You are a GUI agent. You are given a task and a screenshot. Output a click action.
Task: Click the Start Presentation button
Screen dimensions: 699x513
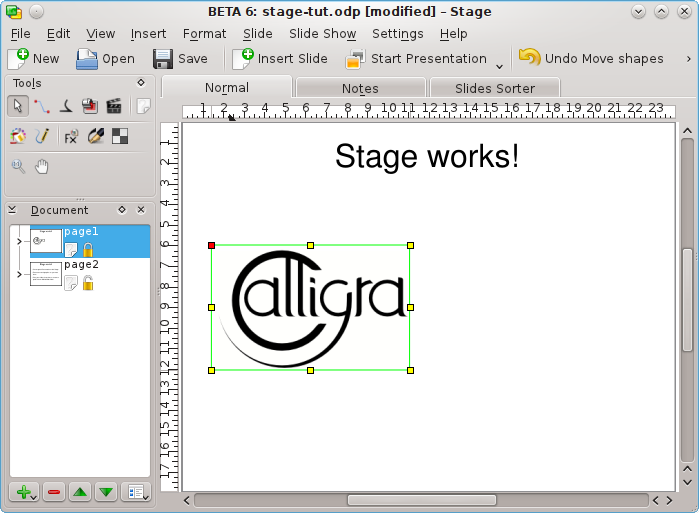click(416, 59)
